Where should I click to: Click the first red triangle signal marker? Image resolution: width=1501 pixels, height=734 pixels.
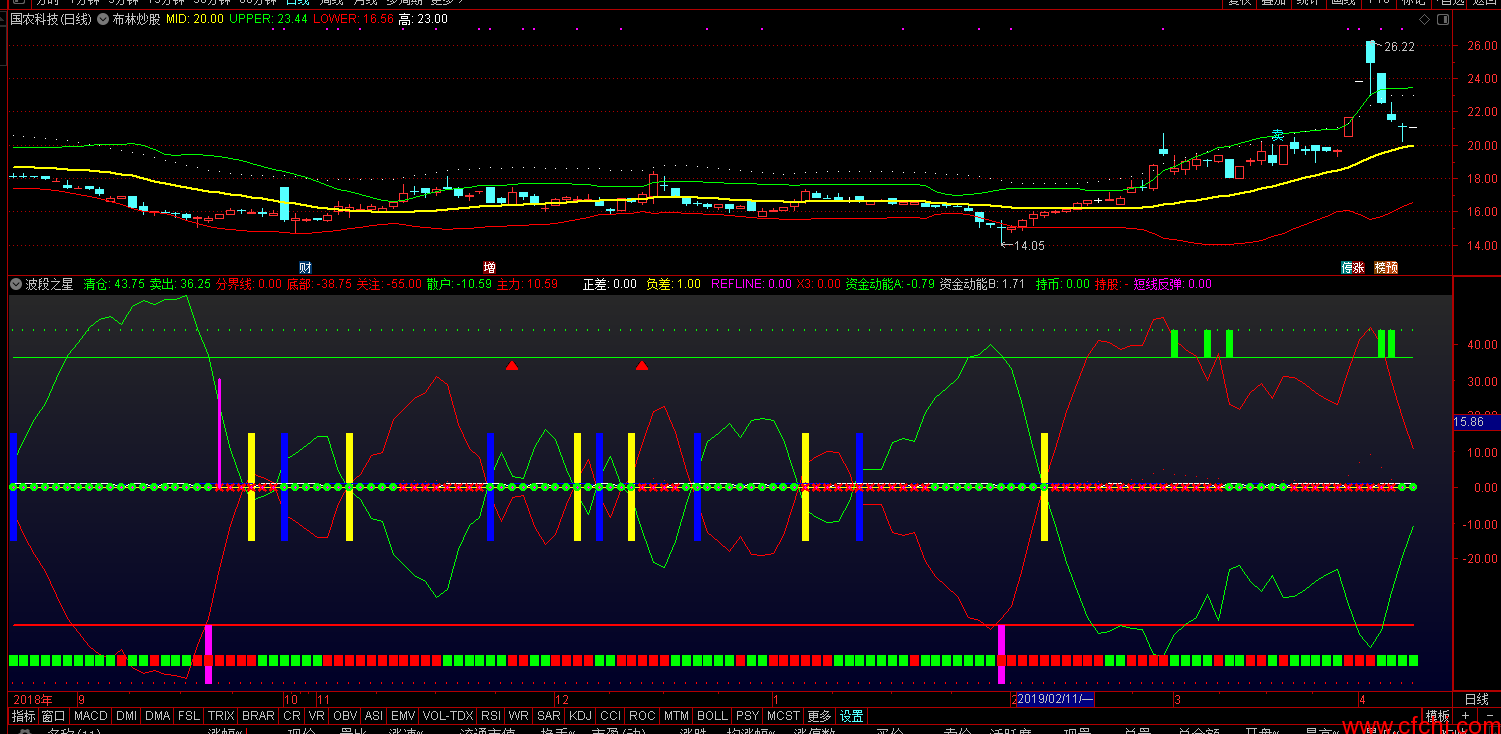click(x=512, y=366)
